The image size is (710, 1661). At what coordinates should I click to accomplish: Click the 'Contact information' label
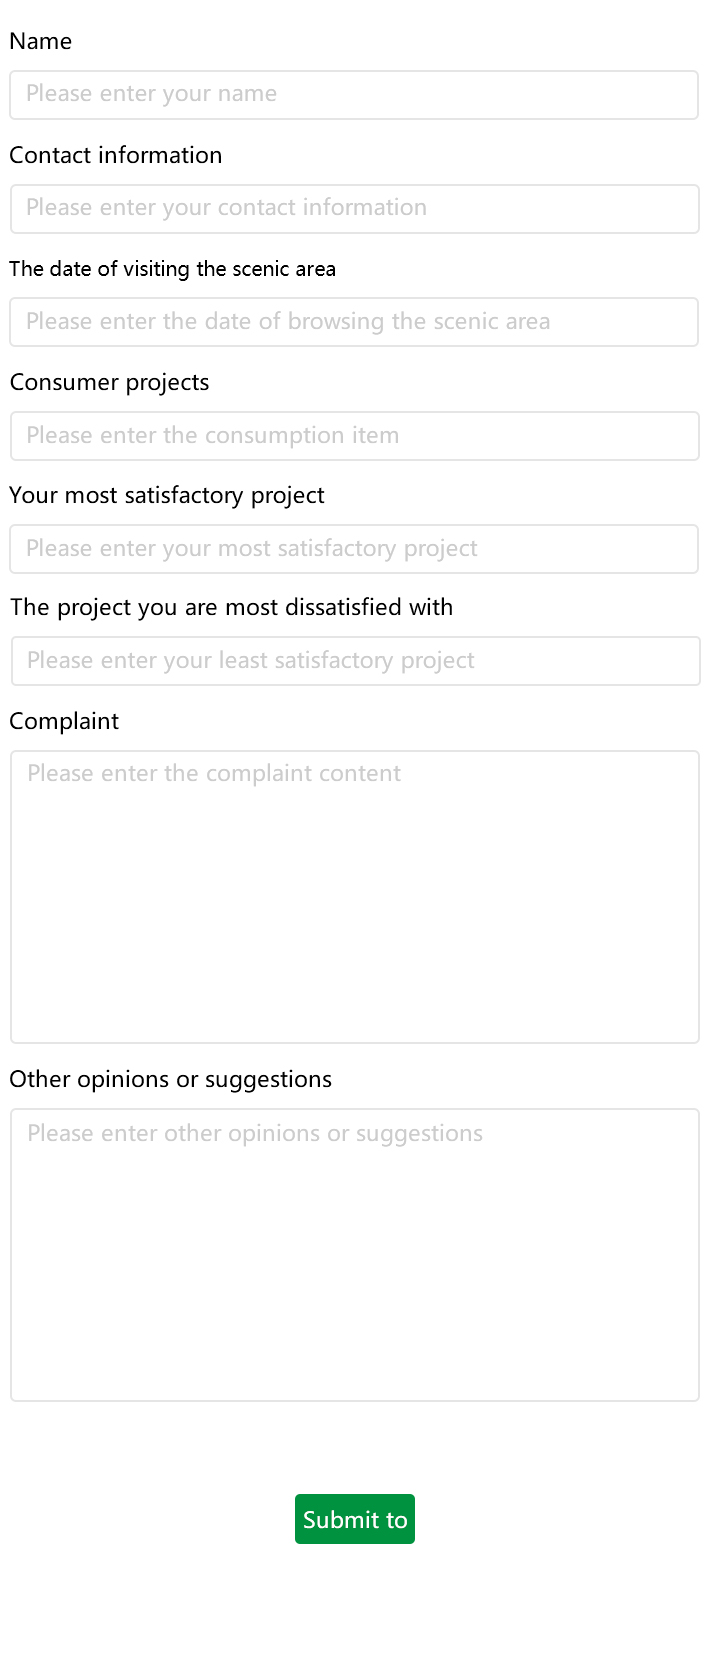pos(116,155)
